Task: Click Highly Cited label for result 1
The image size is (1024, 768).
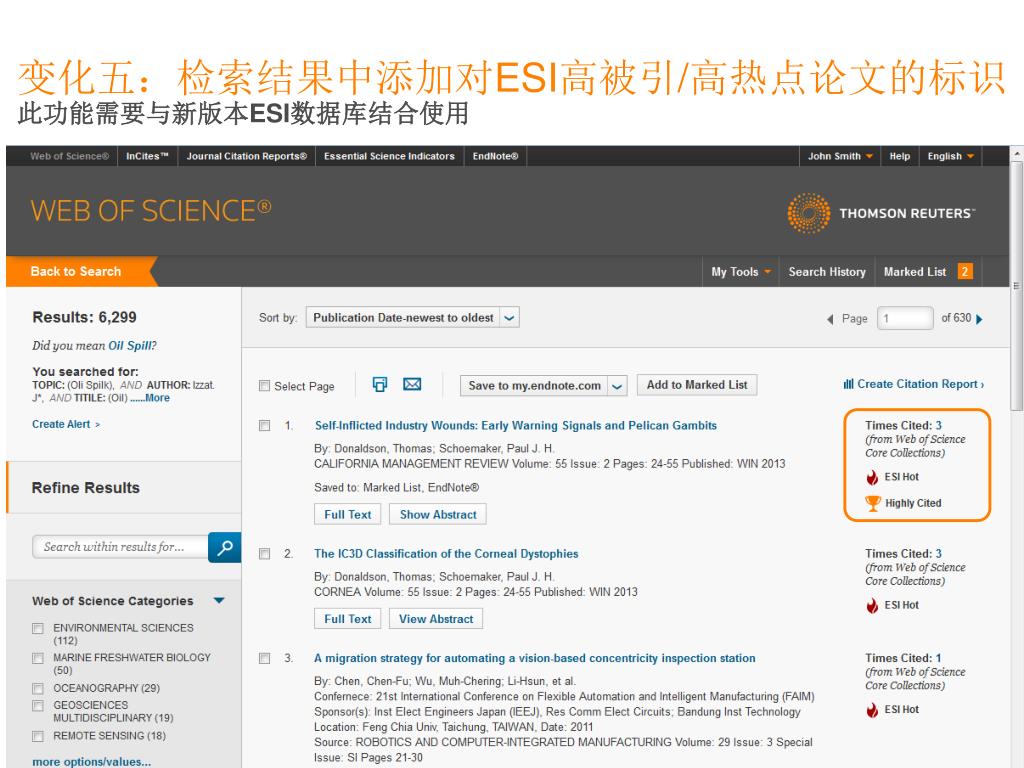Action: point(913,504)
